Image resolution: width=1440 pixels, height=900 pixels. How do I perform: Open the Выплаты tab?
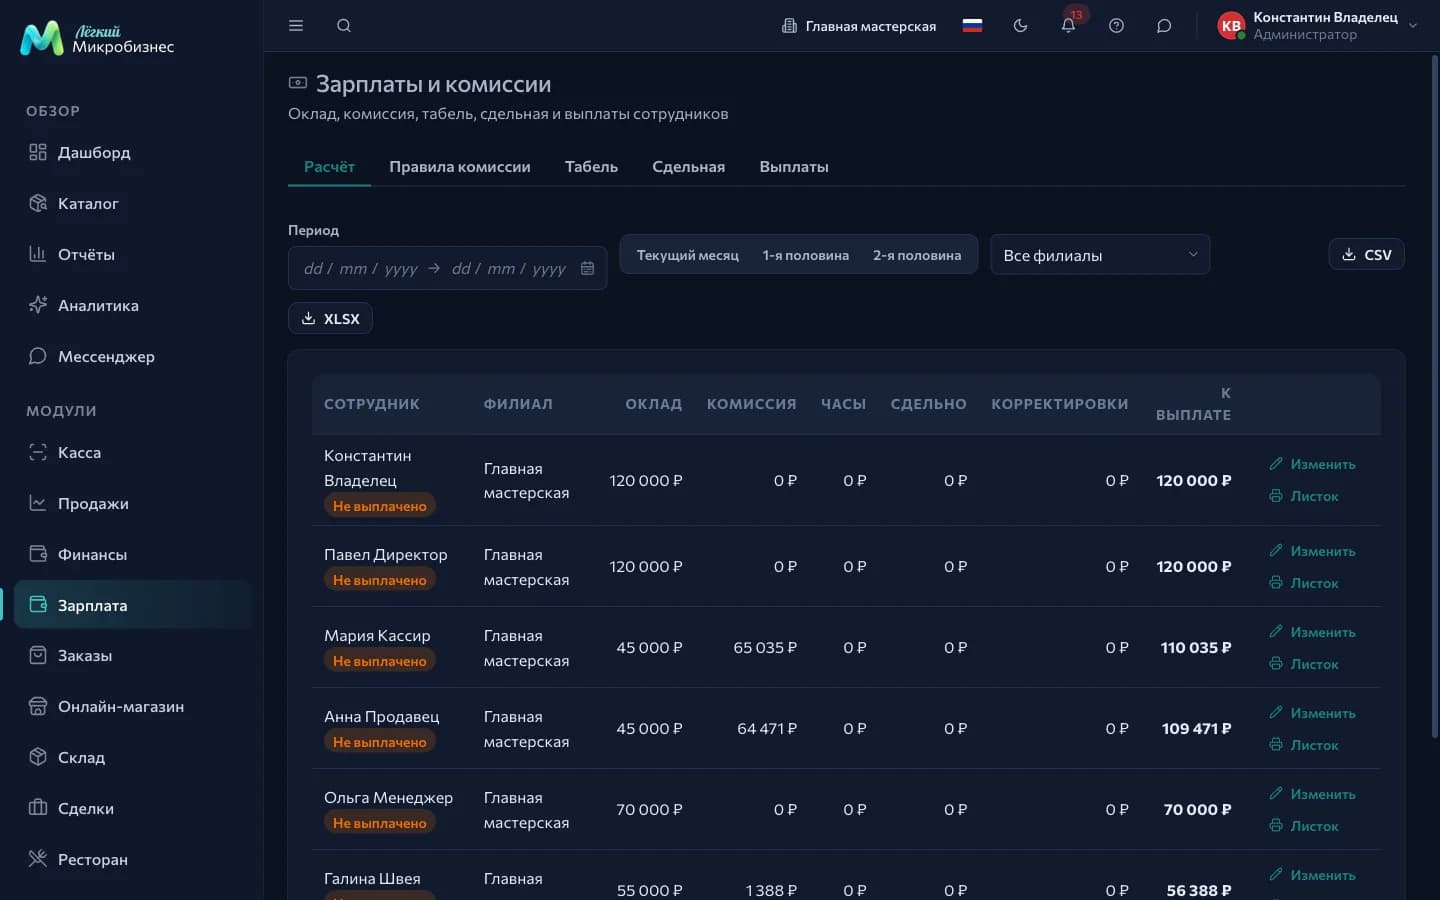pyautogui.click(x=794, y=167)
